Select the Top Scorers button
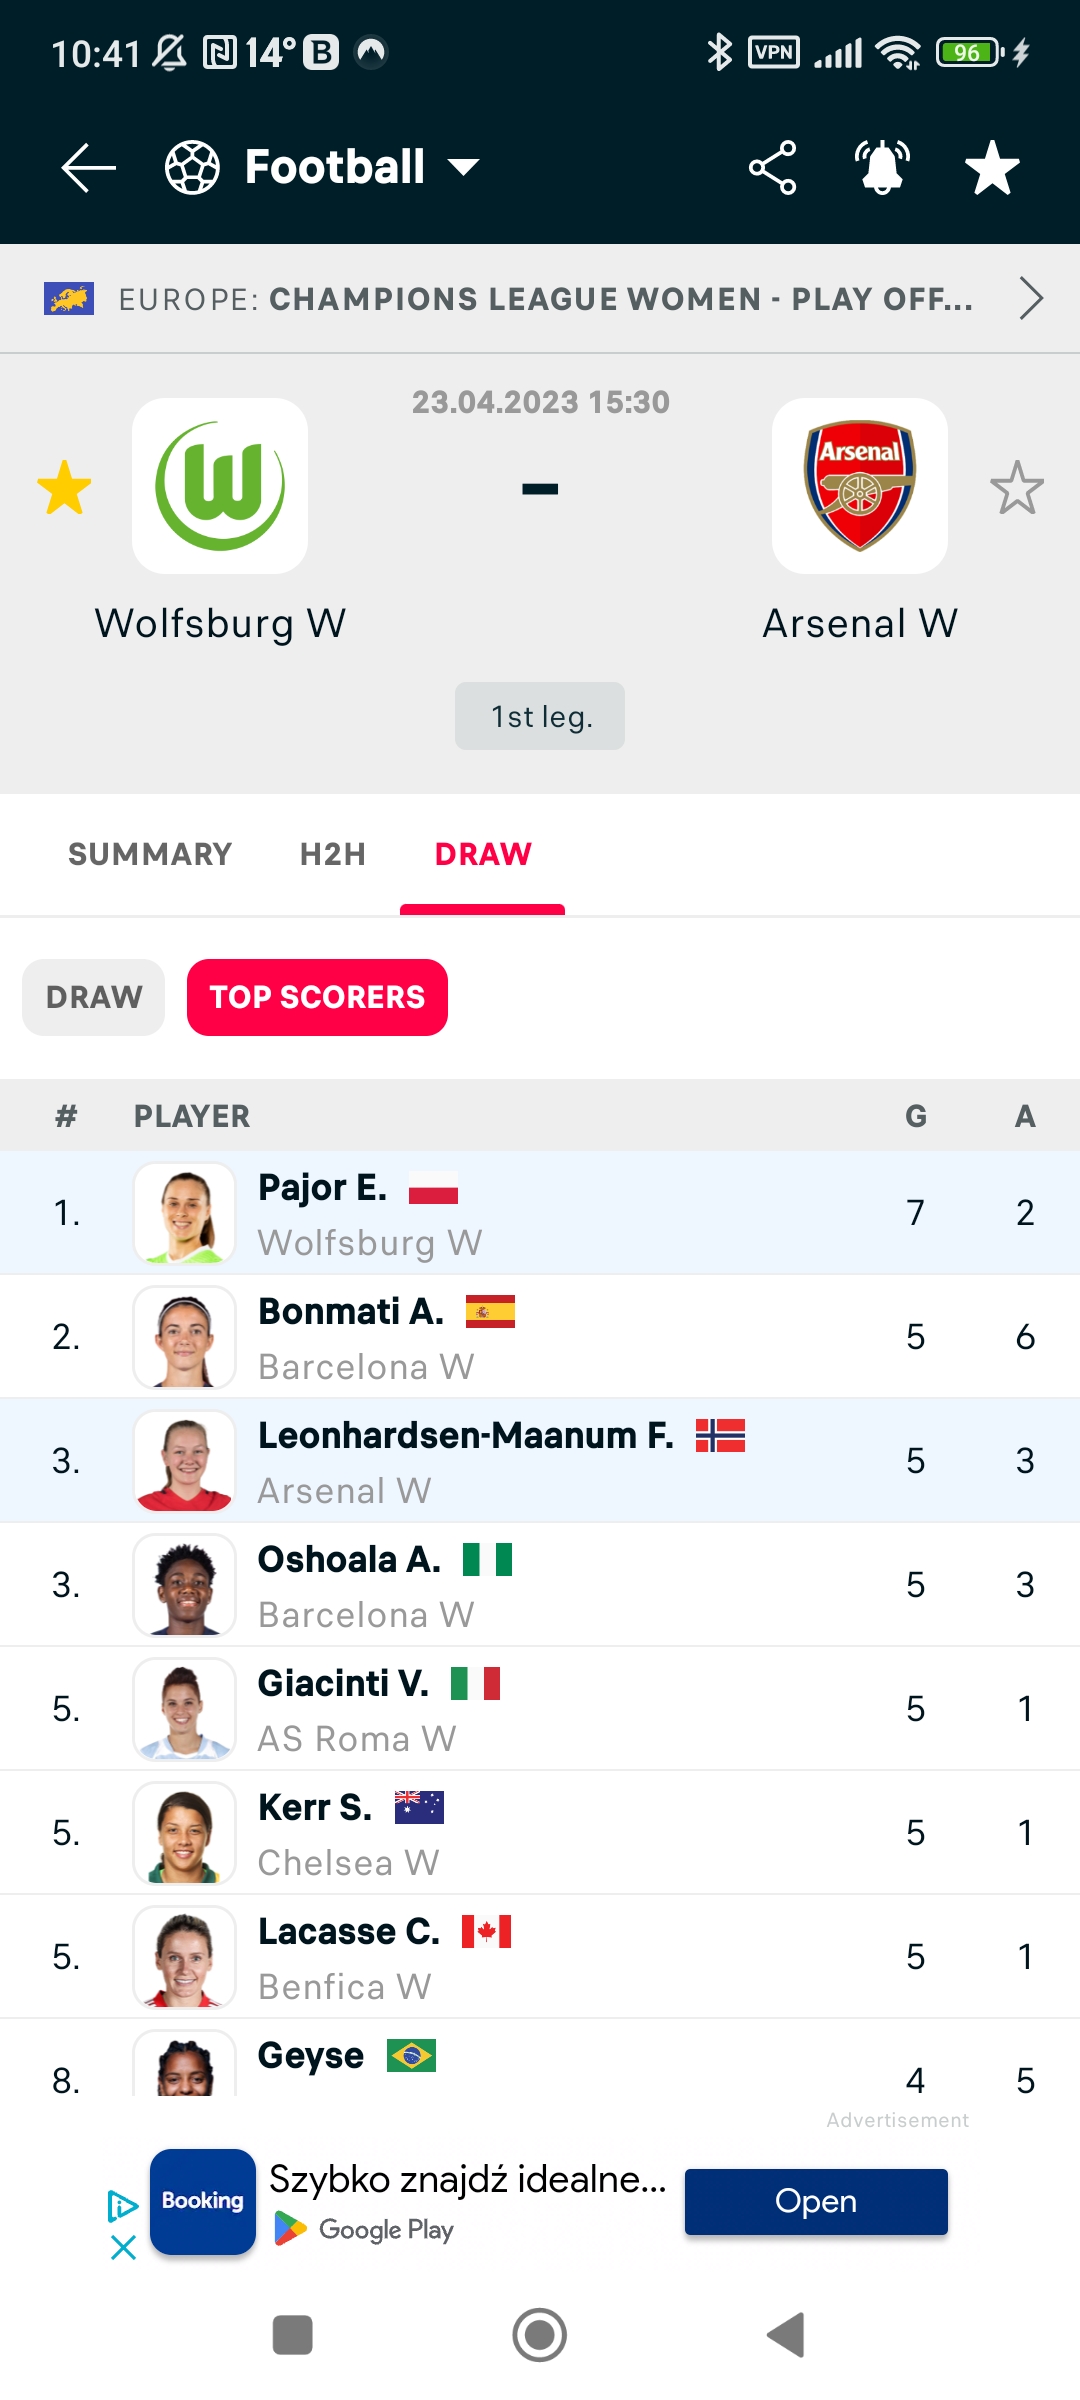Viewport: 1080px width, 2400px height. point(317,997)
